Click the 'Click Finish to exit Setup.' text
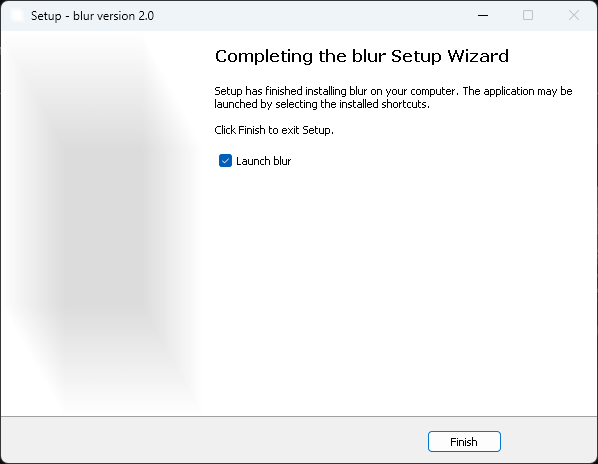Screen dimensions: 598x464 274,130
